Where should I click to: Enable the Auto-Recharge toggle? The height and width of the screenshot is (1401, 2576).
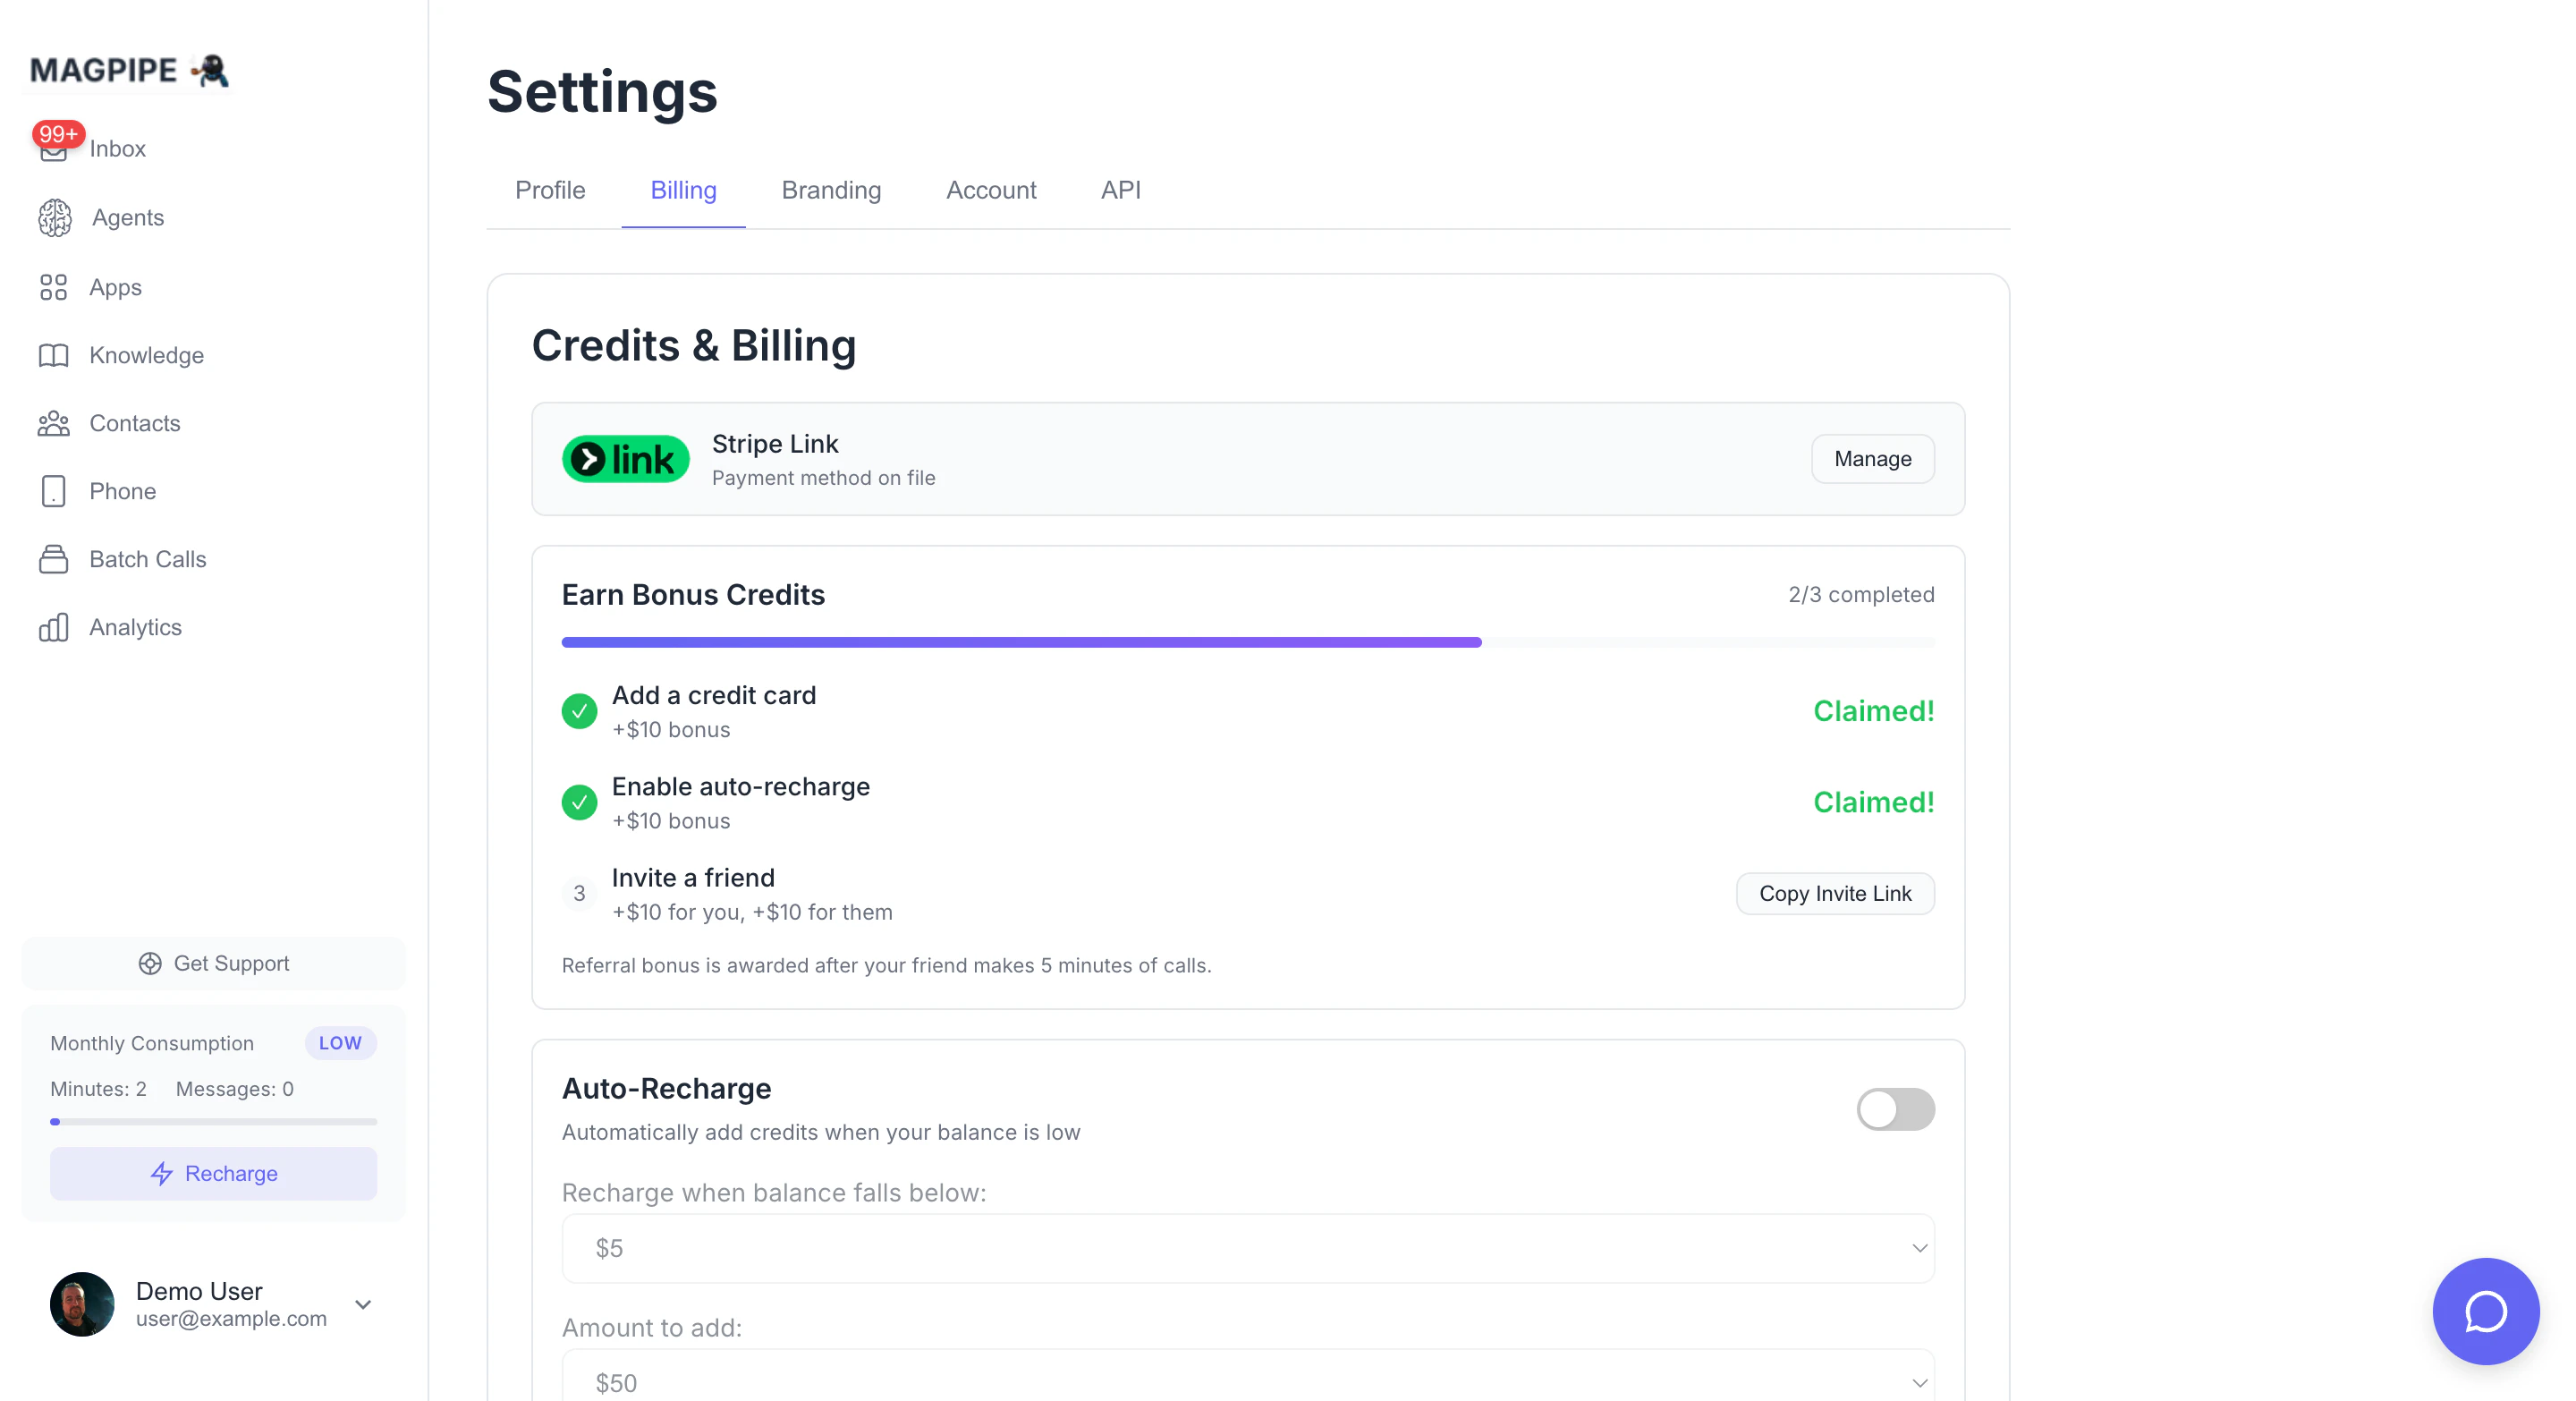click(1895, 1109)
